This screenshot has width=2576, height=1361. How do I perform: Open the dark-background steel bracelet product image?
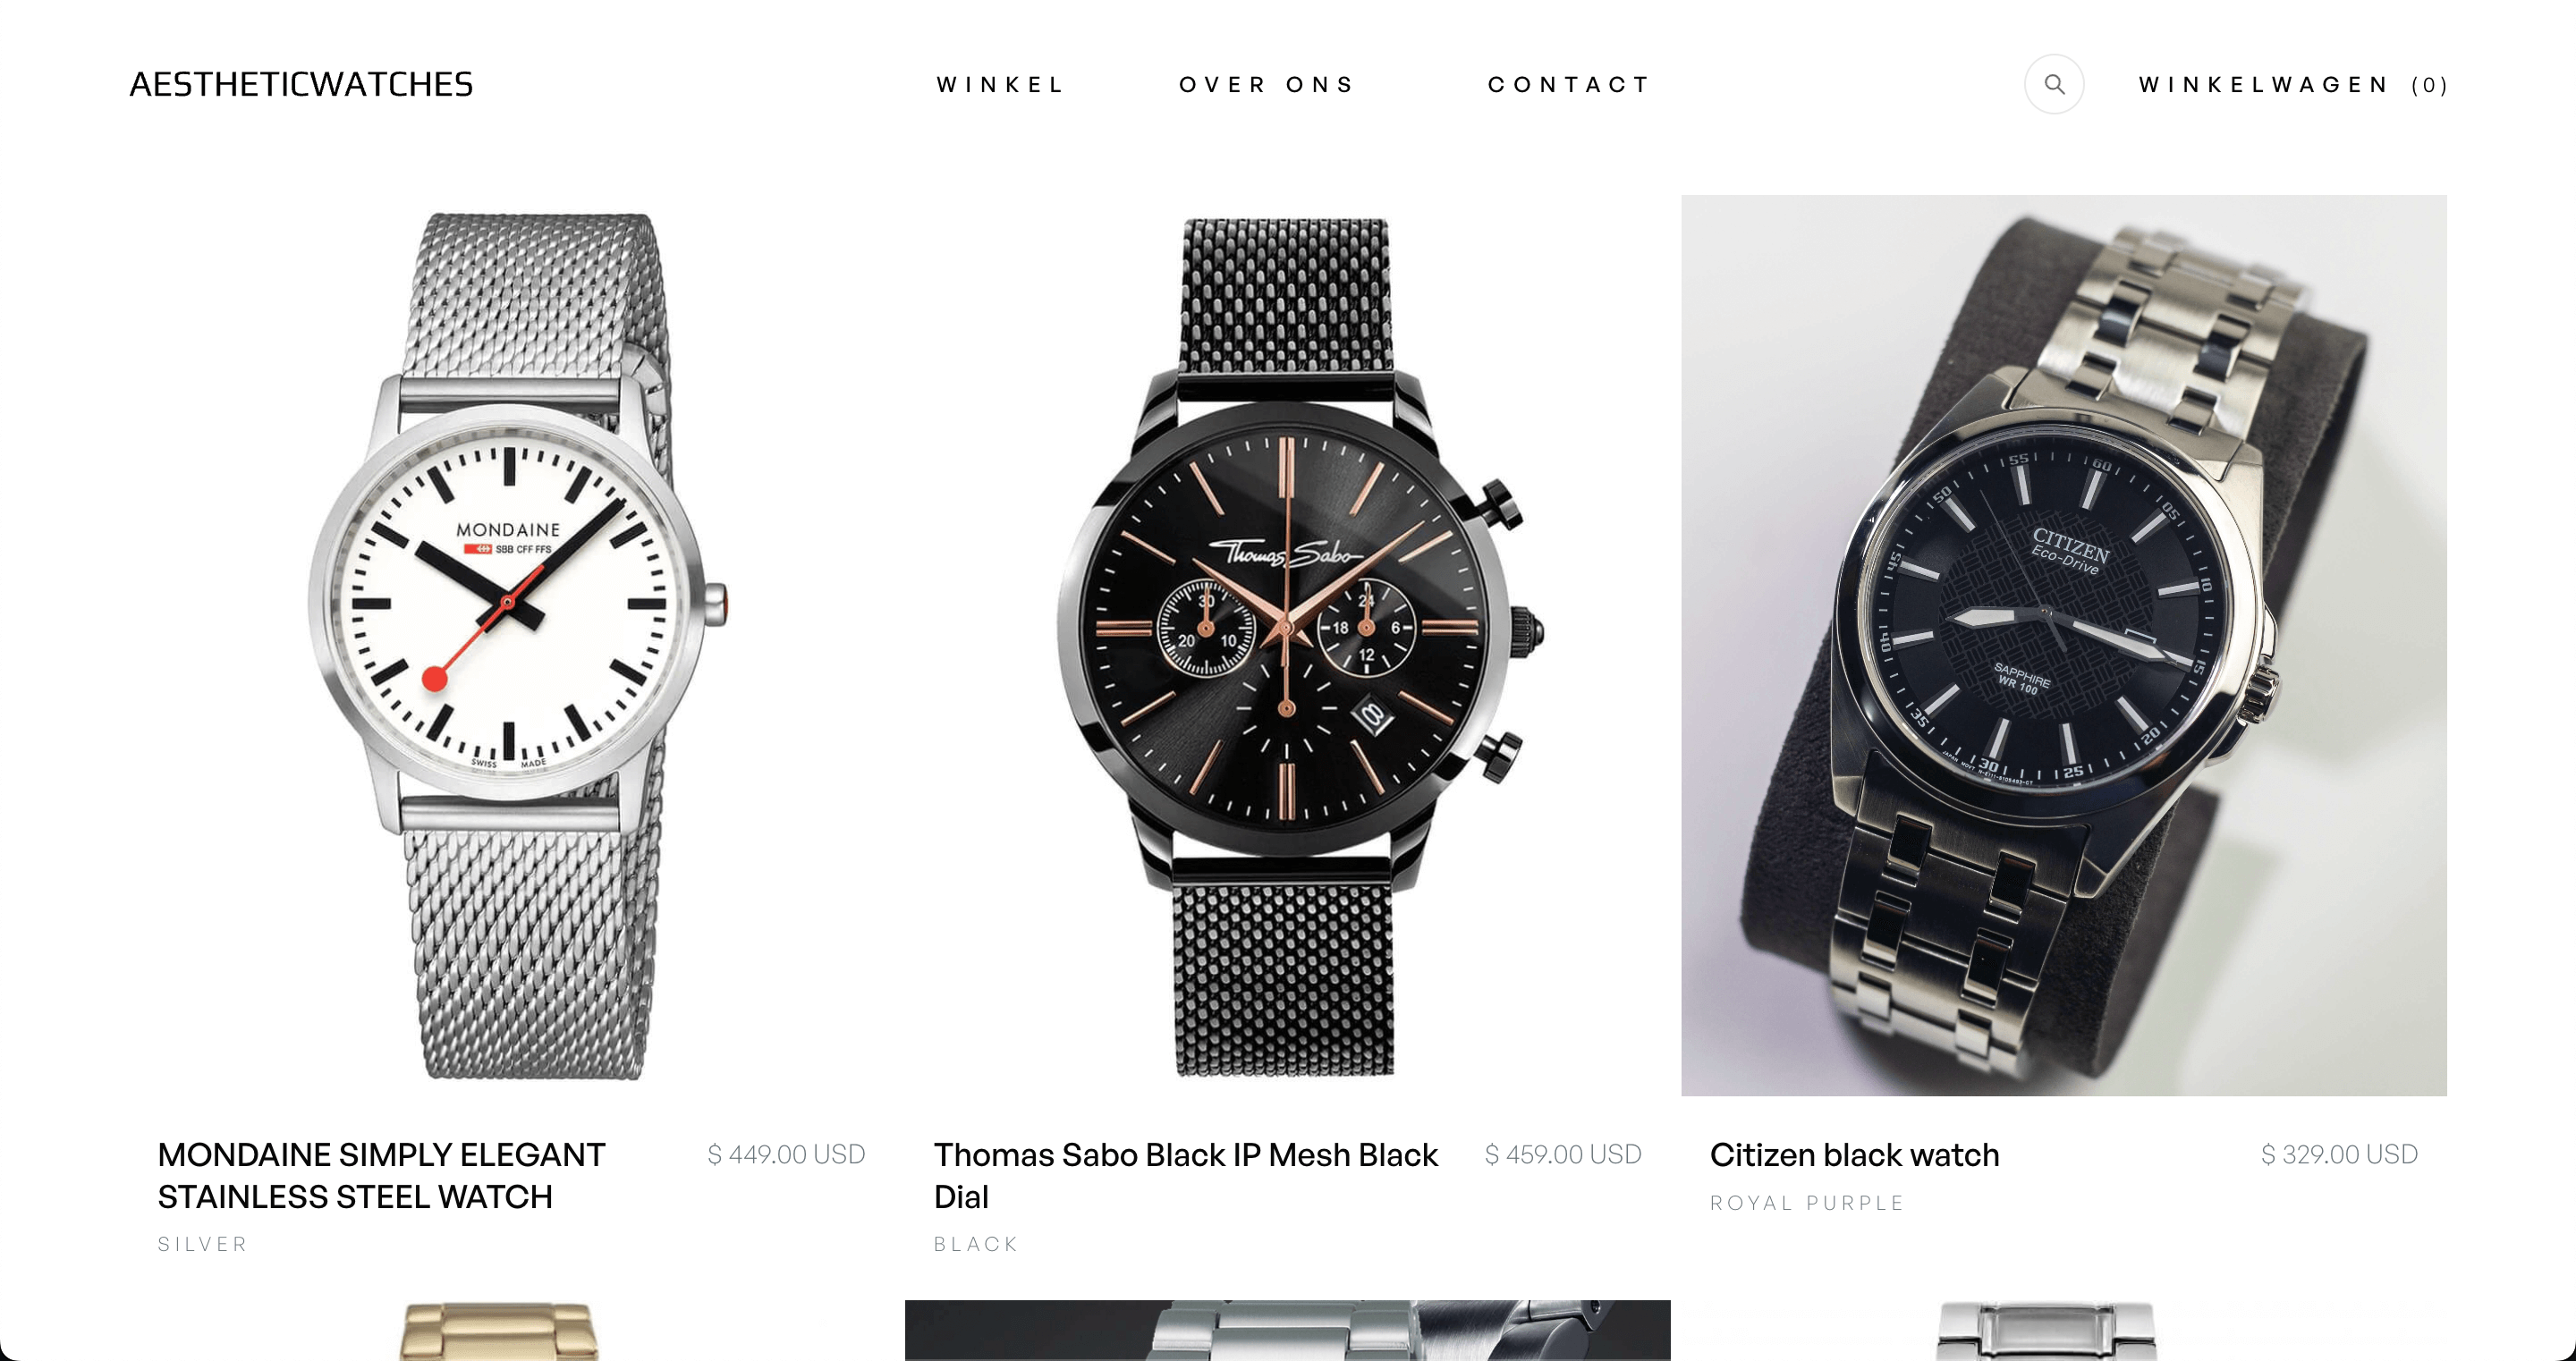(x=1288, y=1331)
